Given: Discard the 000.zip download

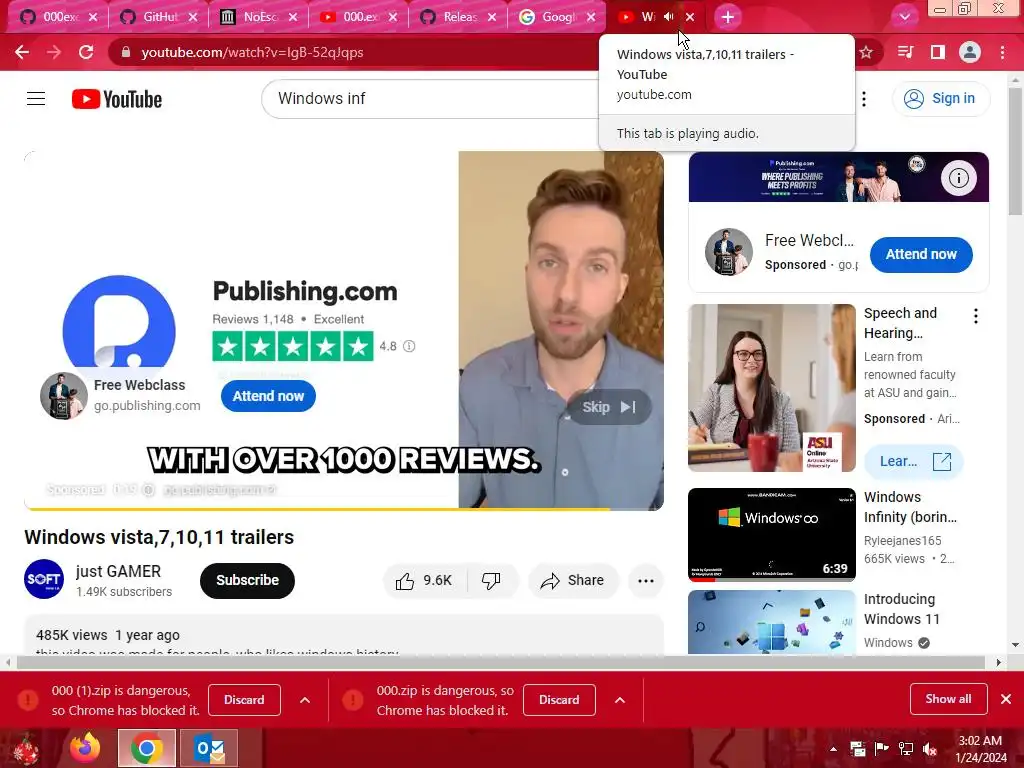Looking at the screenshot, I should tap(559, 699).
